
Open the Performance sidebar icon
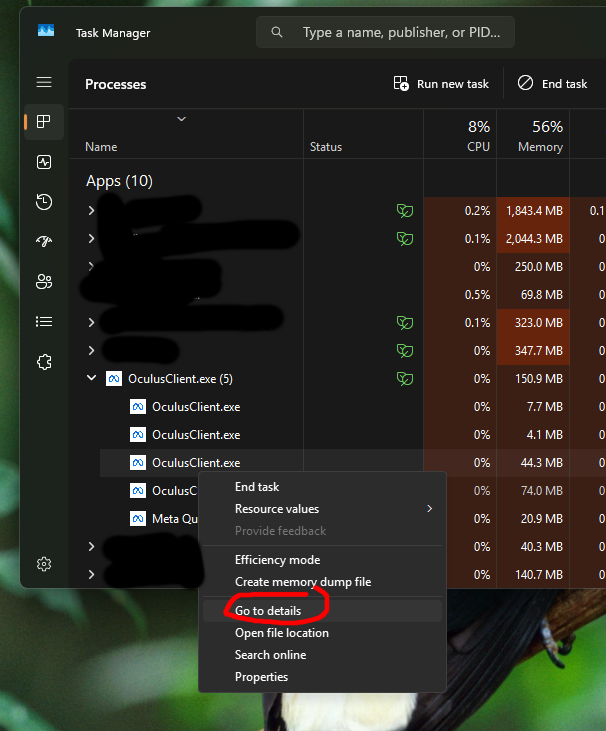pyautogui.click(x=43, y=162)
